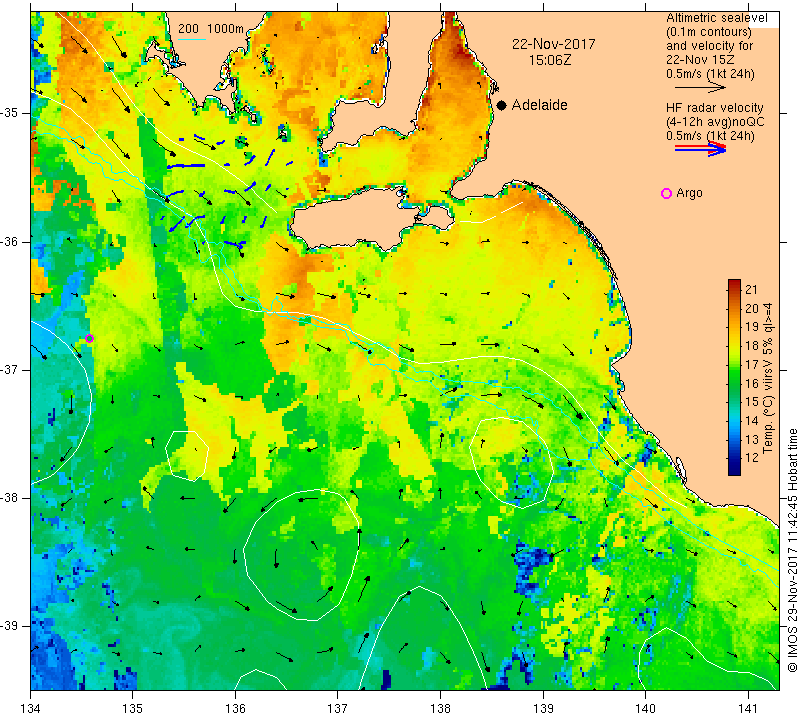Click the '(4-12h avg)noQC' legend text
This screenshot has height=720, width=800.
[715, 122]
